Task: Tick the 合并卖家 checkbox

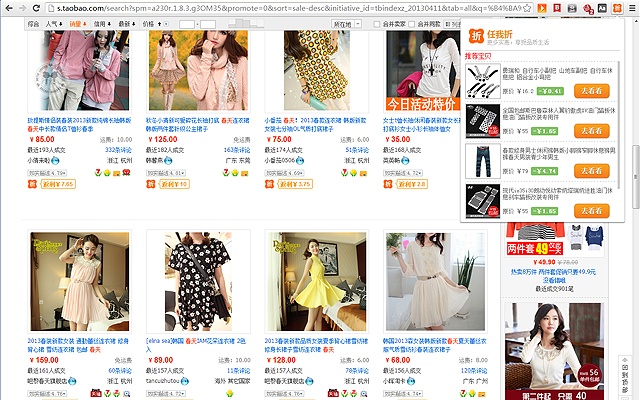Action: point(377,24)
